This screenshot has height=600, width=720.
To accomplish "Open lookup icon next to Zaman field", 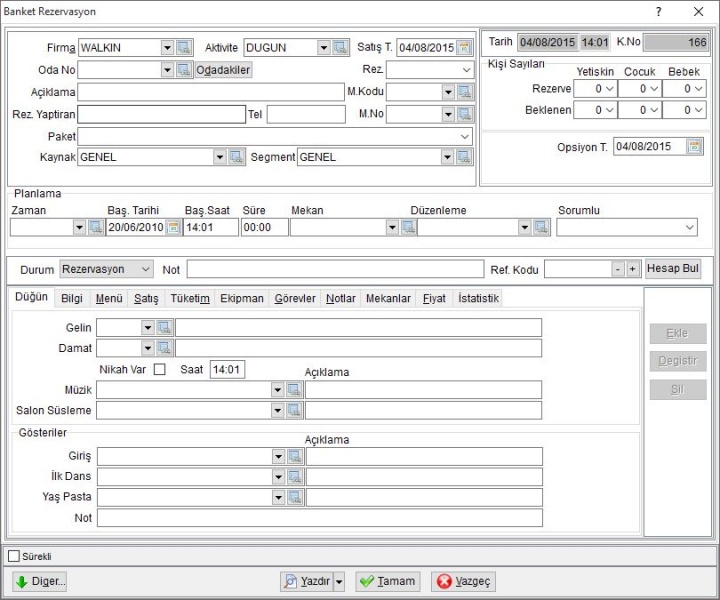I will click(x=96, y=227).
